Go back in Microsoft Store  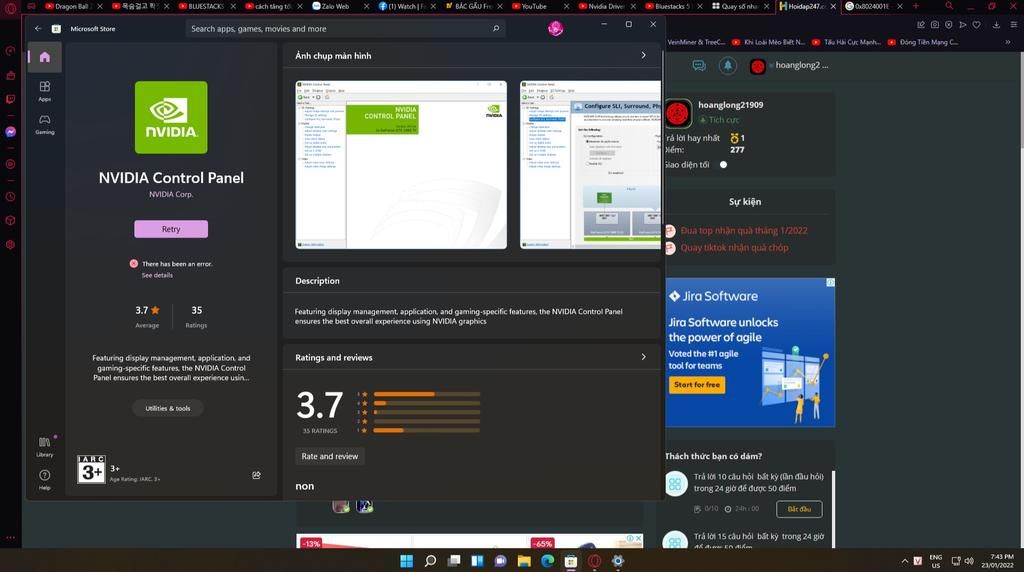tap(38, 29)
